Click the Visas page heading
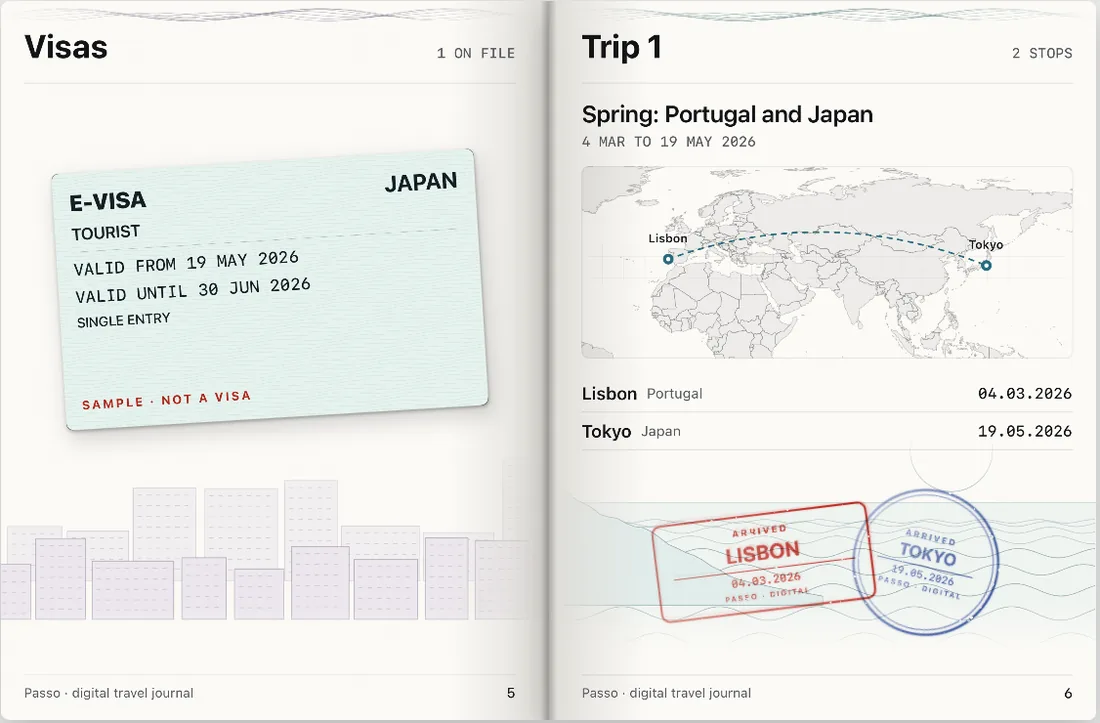1100x723 pixels. coord(66,48)
